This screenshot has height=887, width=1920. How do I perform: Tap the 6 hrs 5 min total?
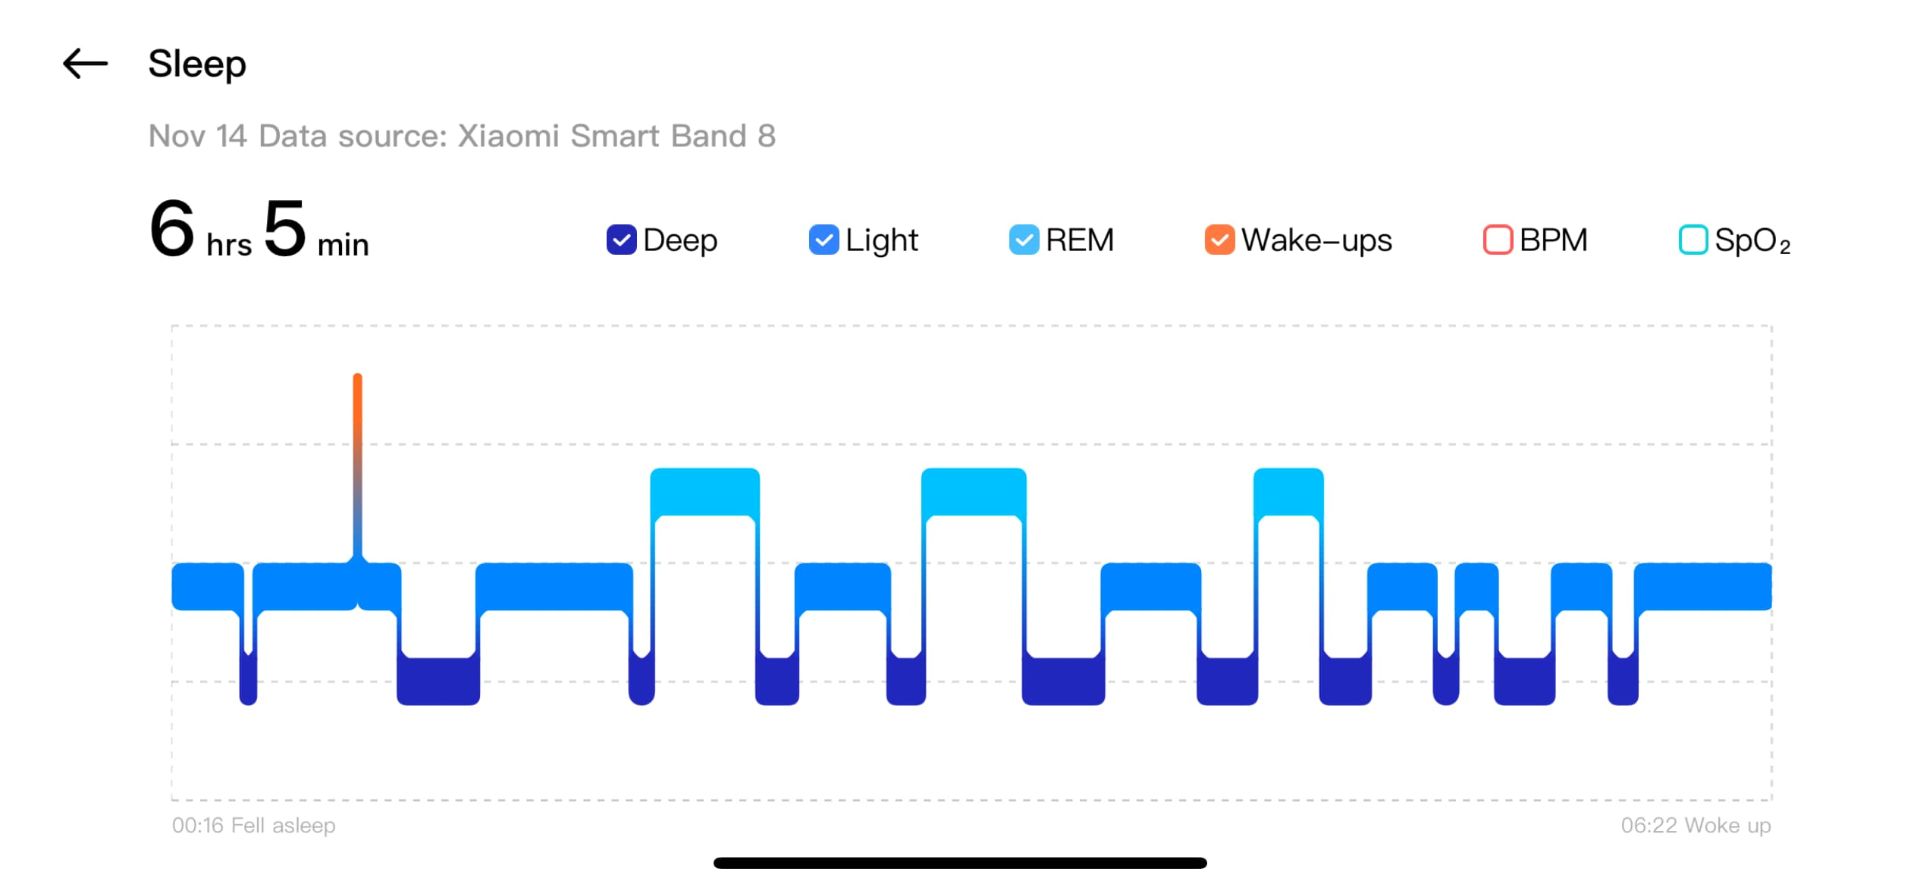[x=259, y=230]
